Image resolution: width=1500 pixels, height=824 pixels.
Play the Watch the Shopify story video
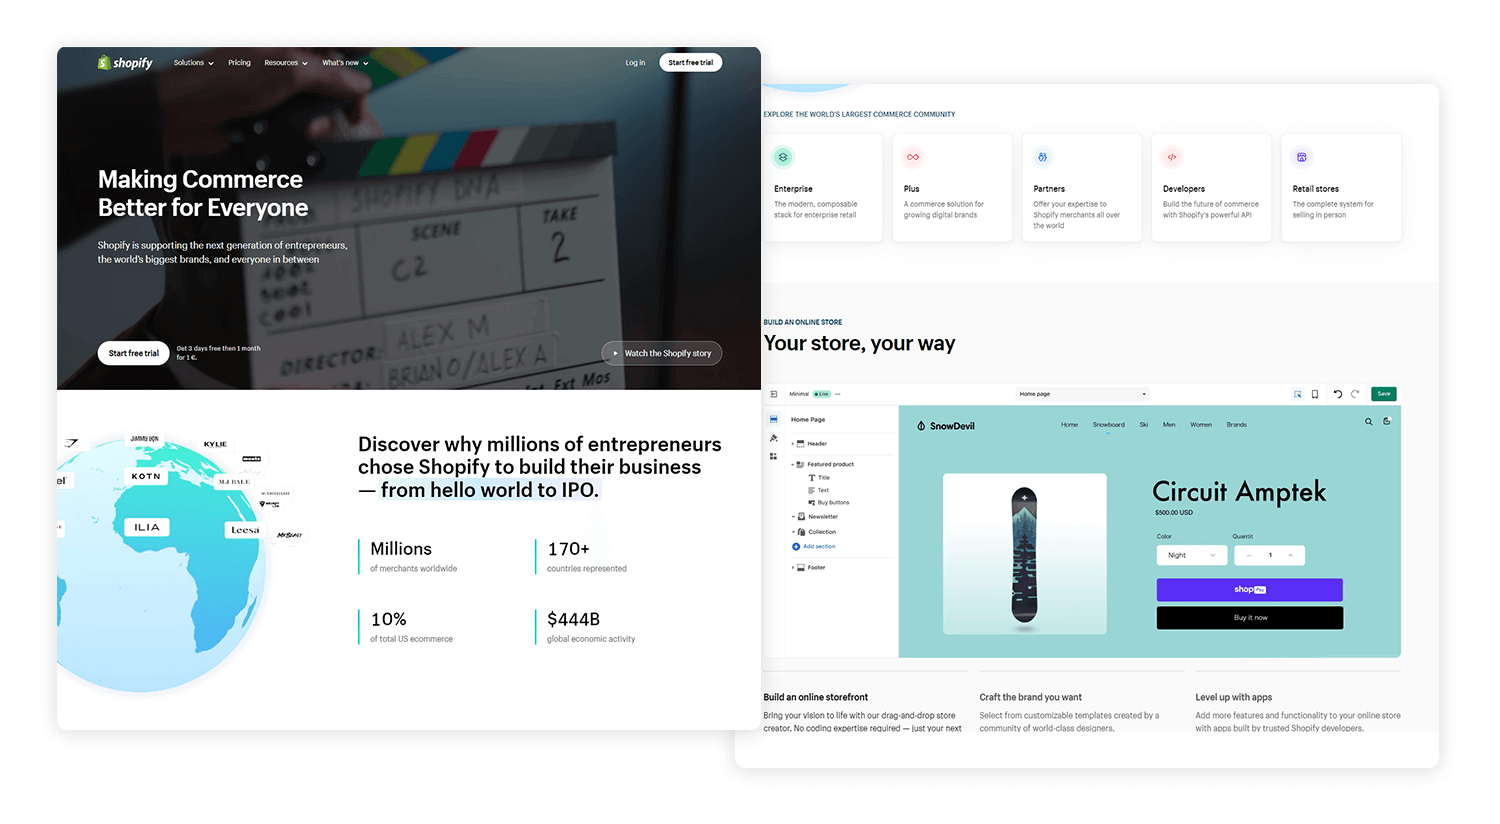click(661, 353)
